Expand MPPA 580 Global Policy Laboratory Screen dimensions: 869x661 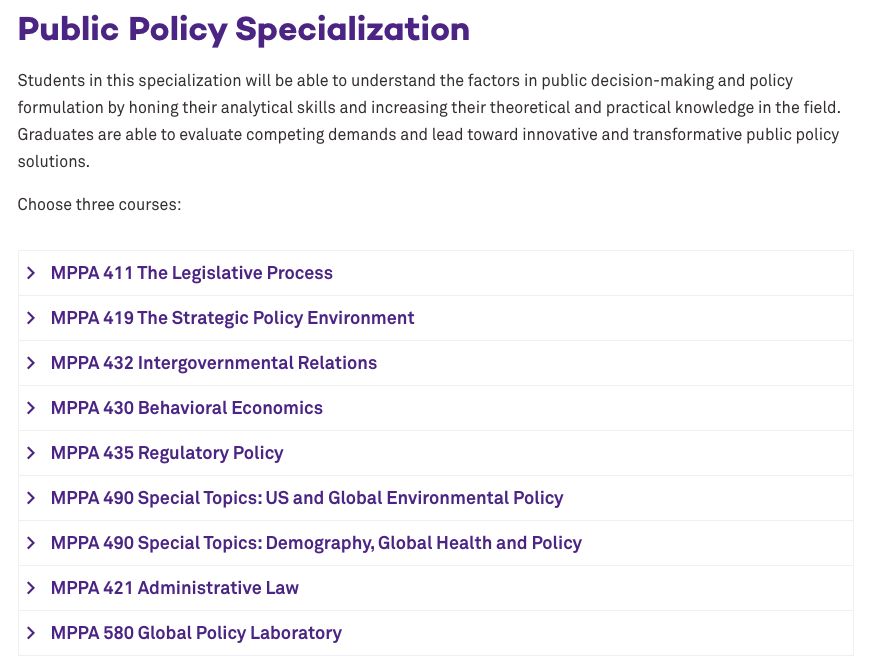tap(196, 633)
